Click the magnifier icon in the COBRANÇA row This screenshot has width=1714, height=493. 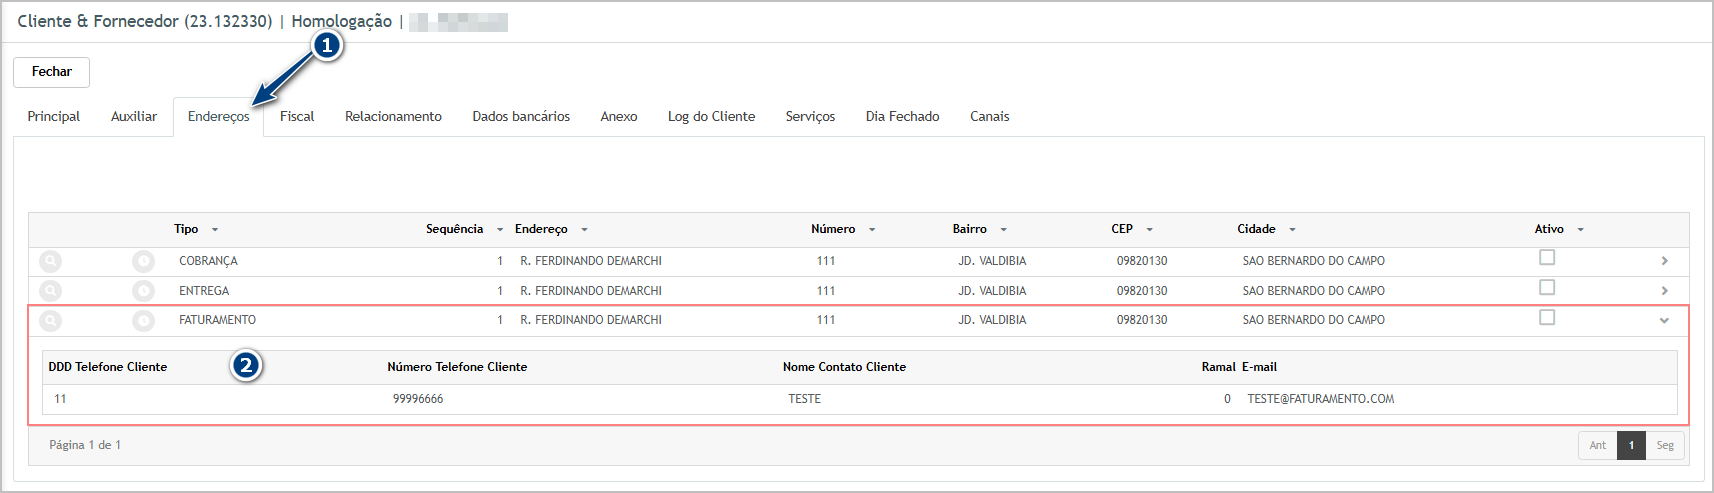pos(50,261)
